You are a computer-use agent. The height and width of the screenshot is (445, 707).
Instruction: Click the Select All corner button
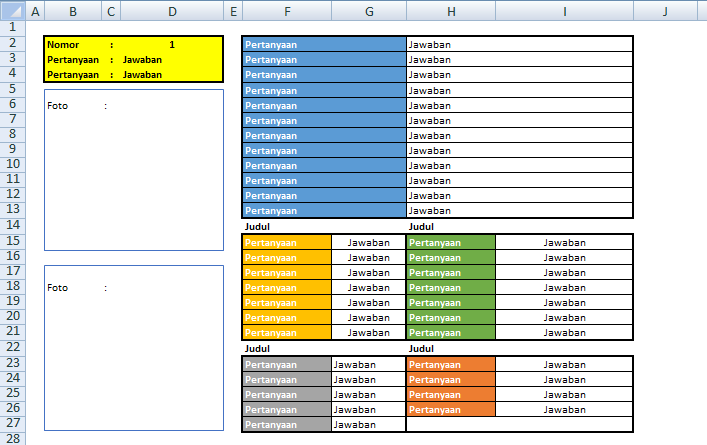tap(13, 10)
